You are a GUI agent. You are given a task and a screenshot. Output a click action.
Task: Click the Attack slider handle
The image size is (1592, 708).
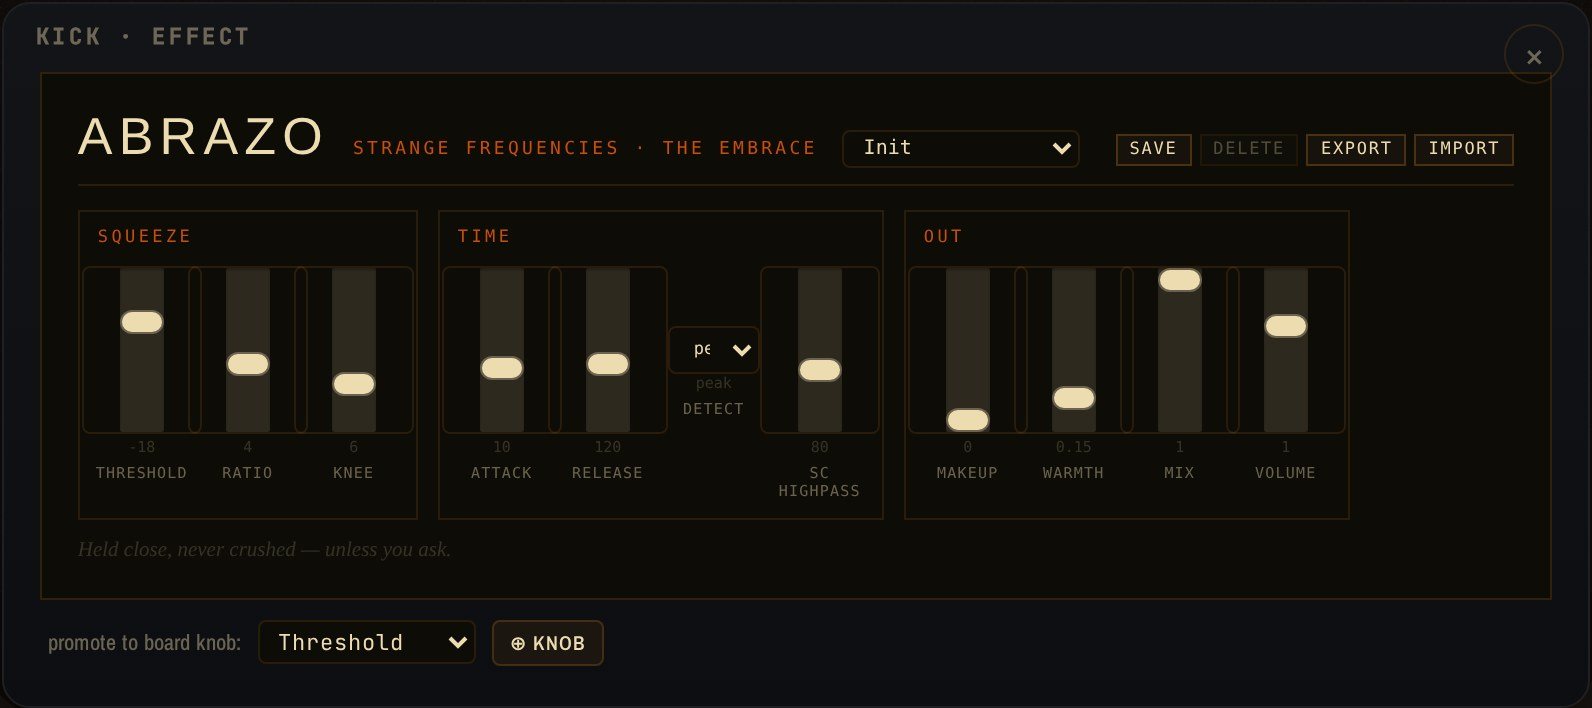(x=502, y=368)
